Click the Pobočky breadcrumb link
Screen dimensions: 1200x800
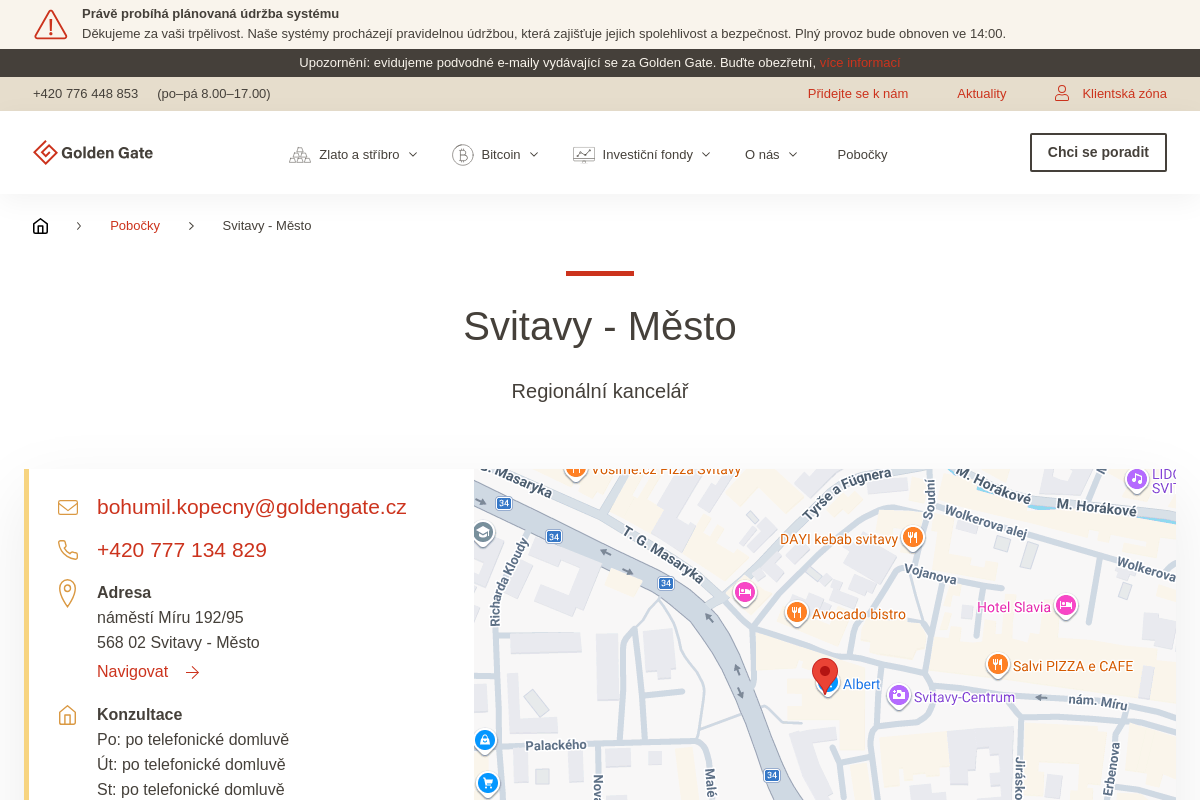(135, 226)
